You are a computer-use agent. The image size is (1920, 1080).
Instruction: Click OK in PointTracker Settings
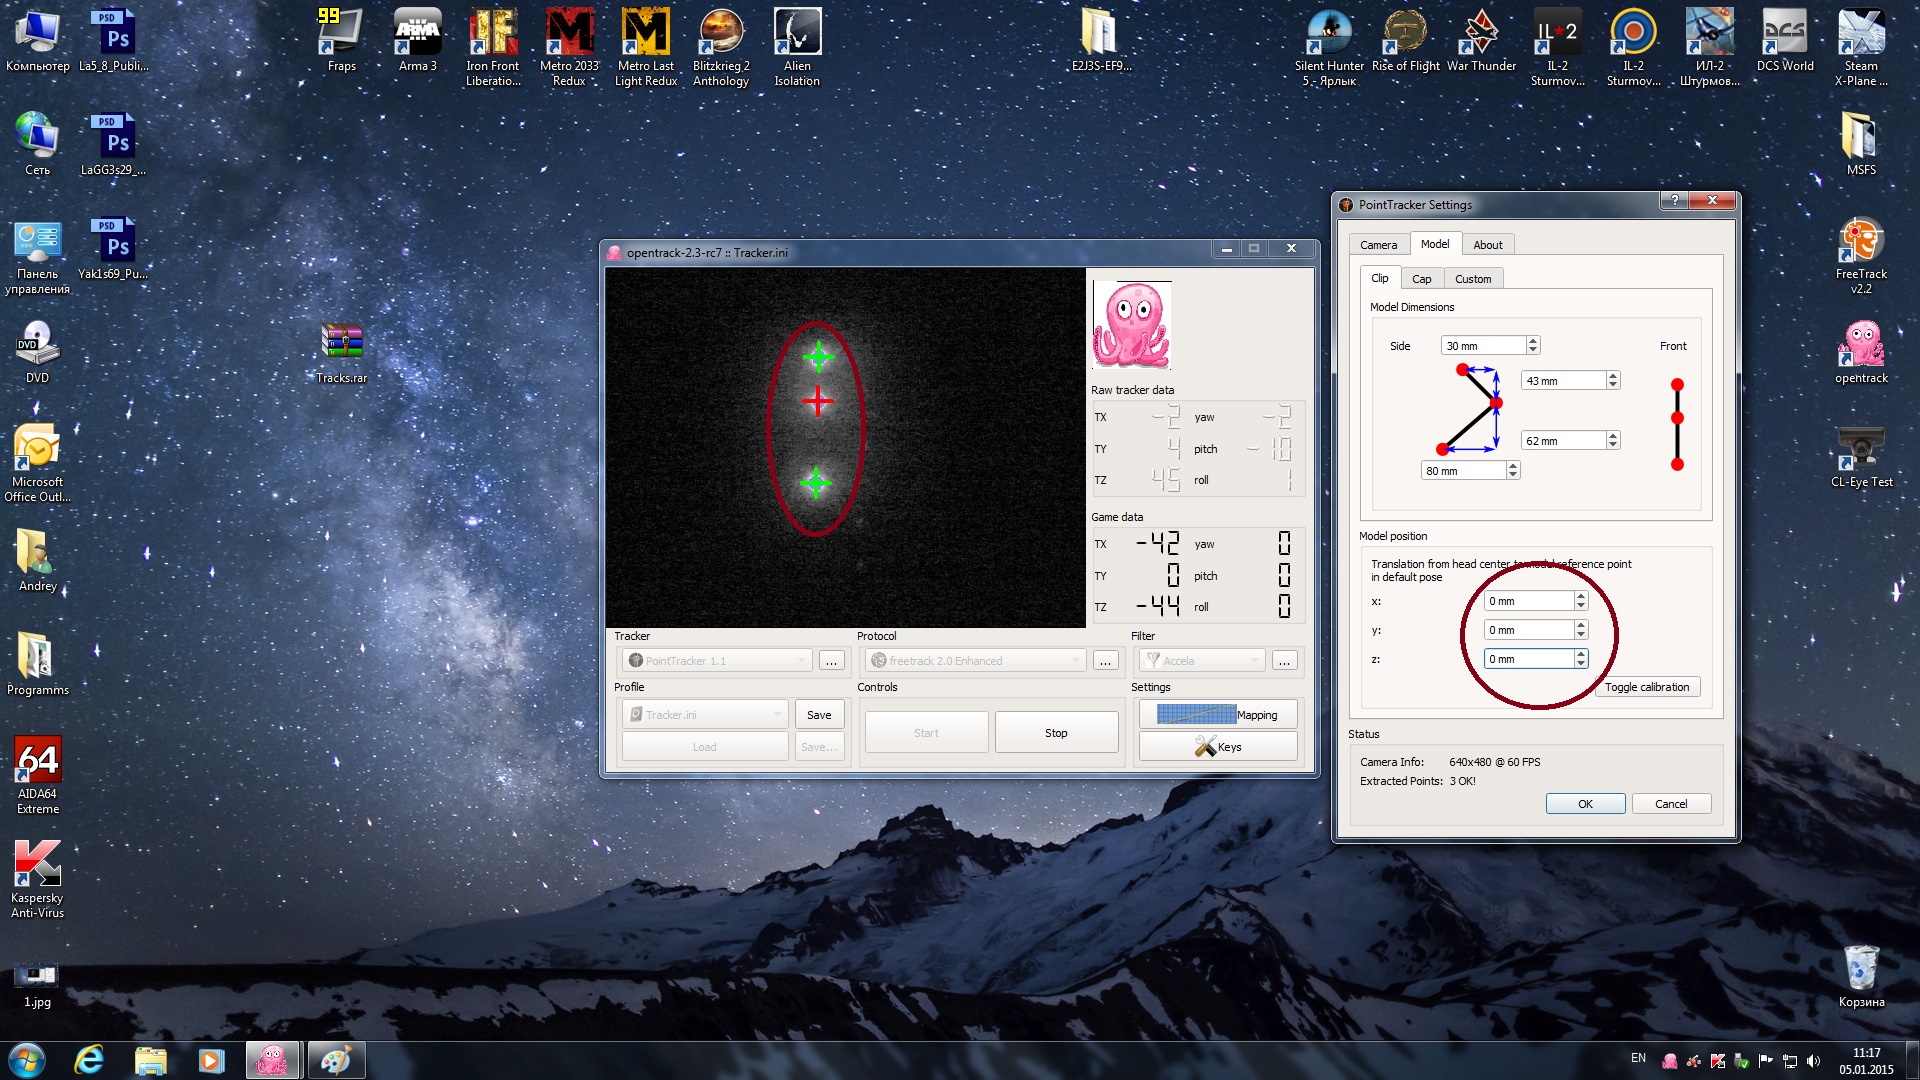(1585, 804)
